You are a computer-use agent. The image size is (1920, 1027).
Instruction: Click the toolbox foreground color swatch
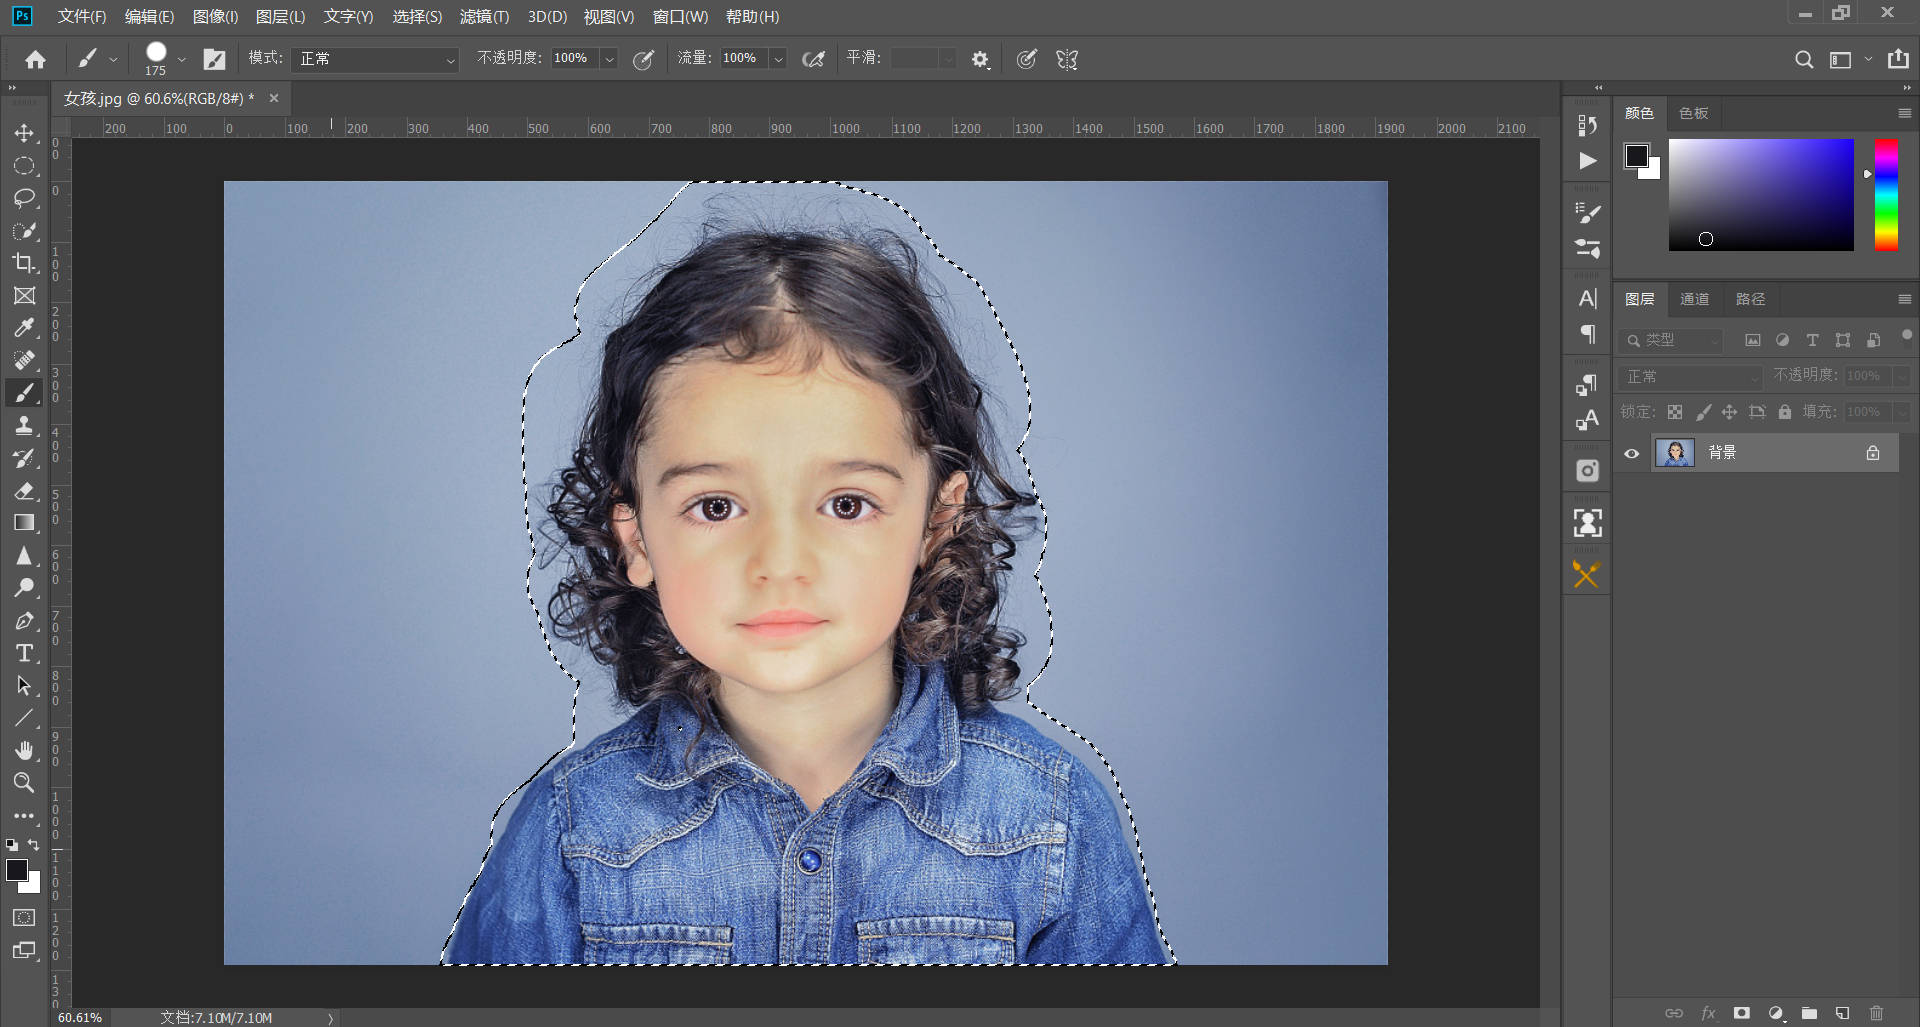point(17,870)
